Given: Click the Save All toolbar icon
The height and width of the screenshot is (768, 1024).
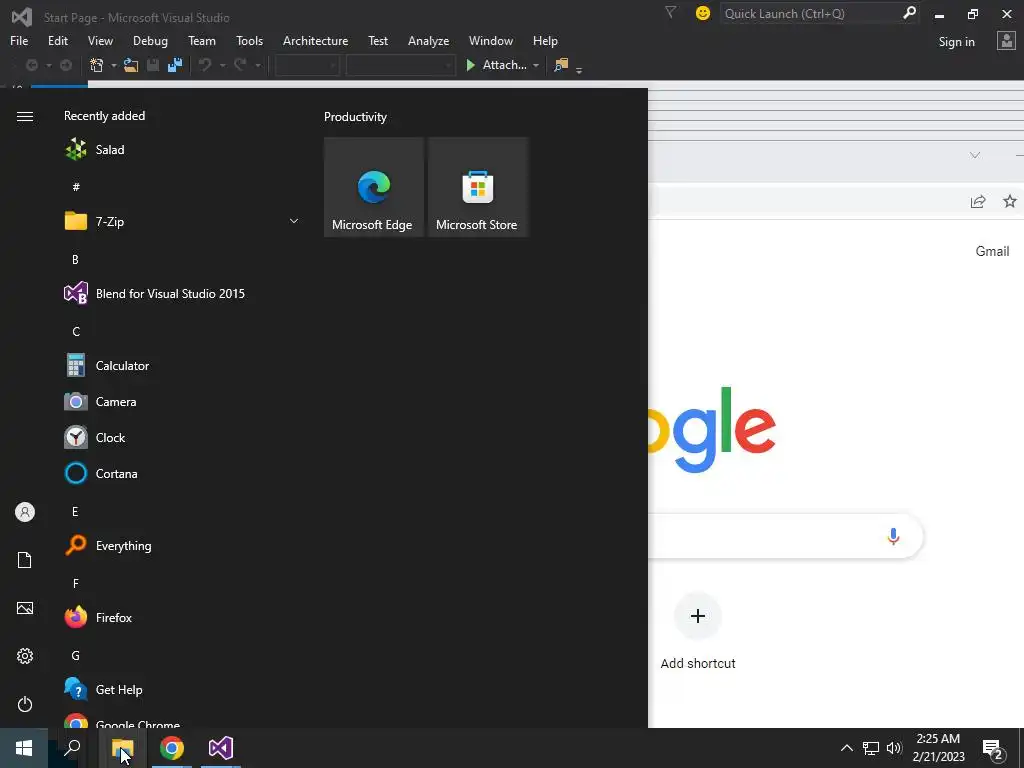Looking at the screenshot, I should click(175, 65).
